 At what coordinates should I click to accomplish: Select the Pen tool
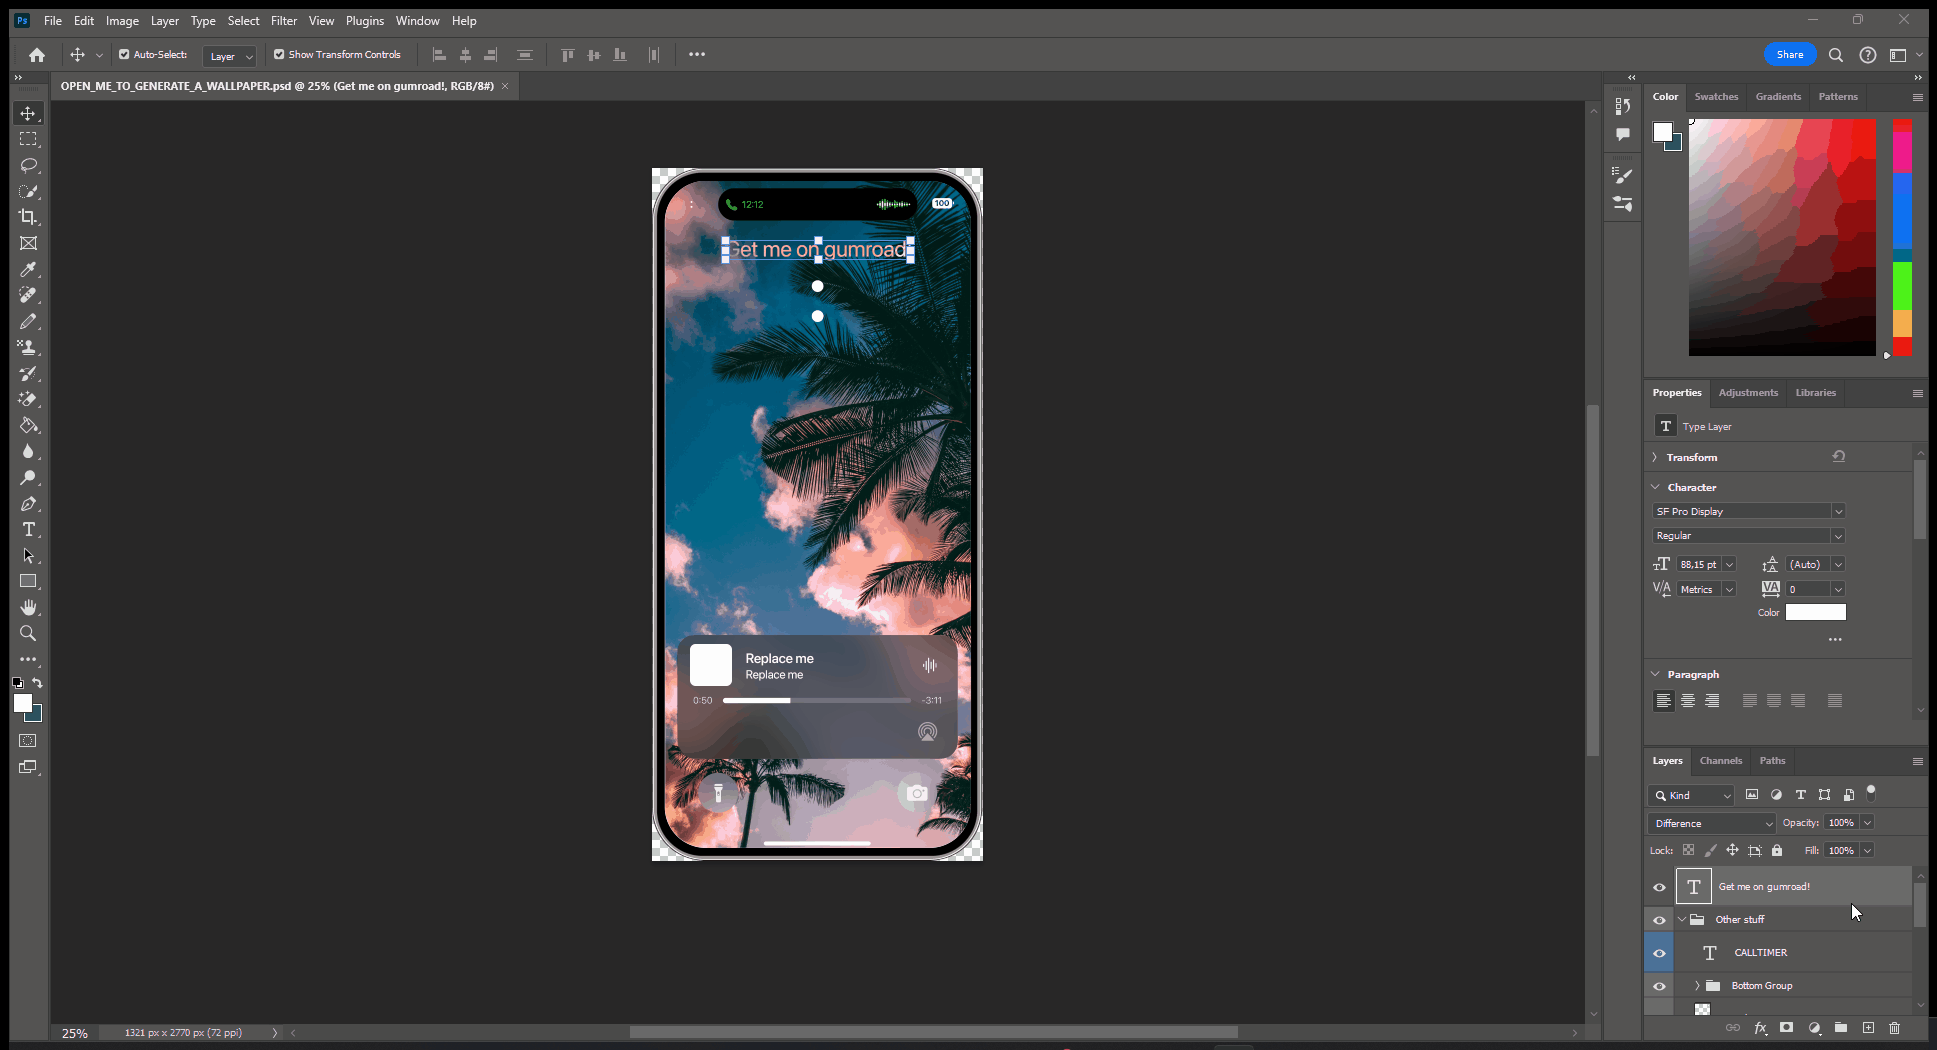click(x=28, y=503)
